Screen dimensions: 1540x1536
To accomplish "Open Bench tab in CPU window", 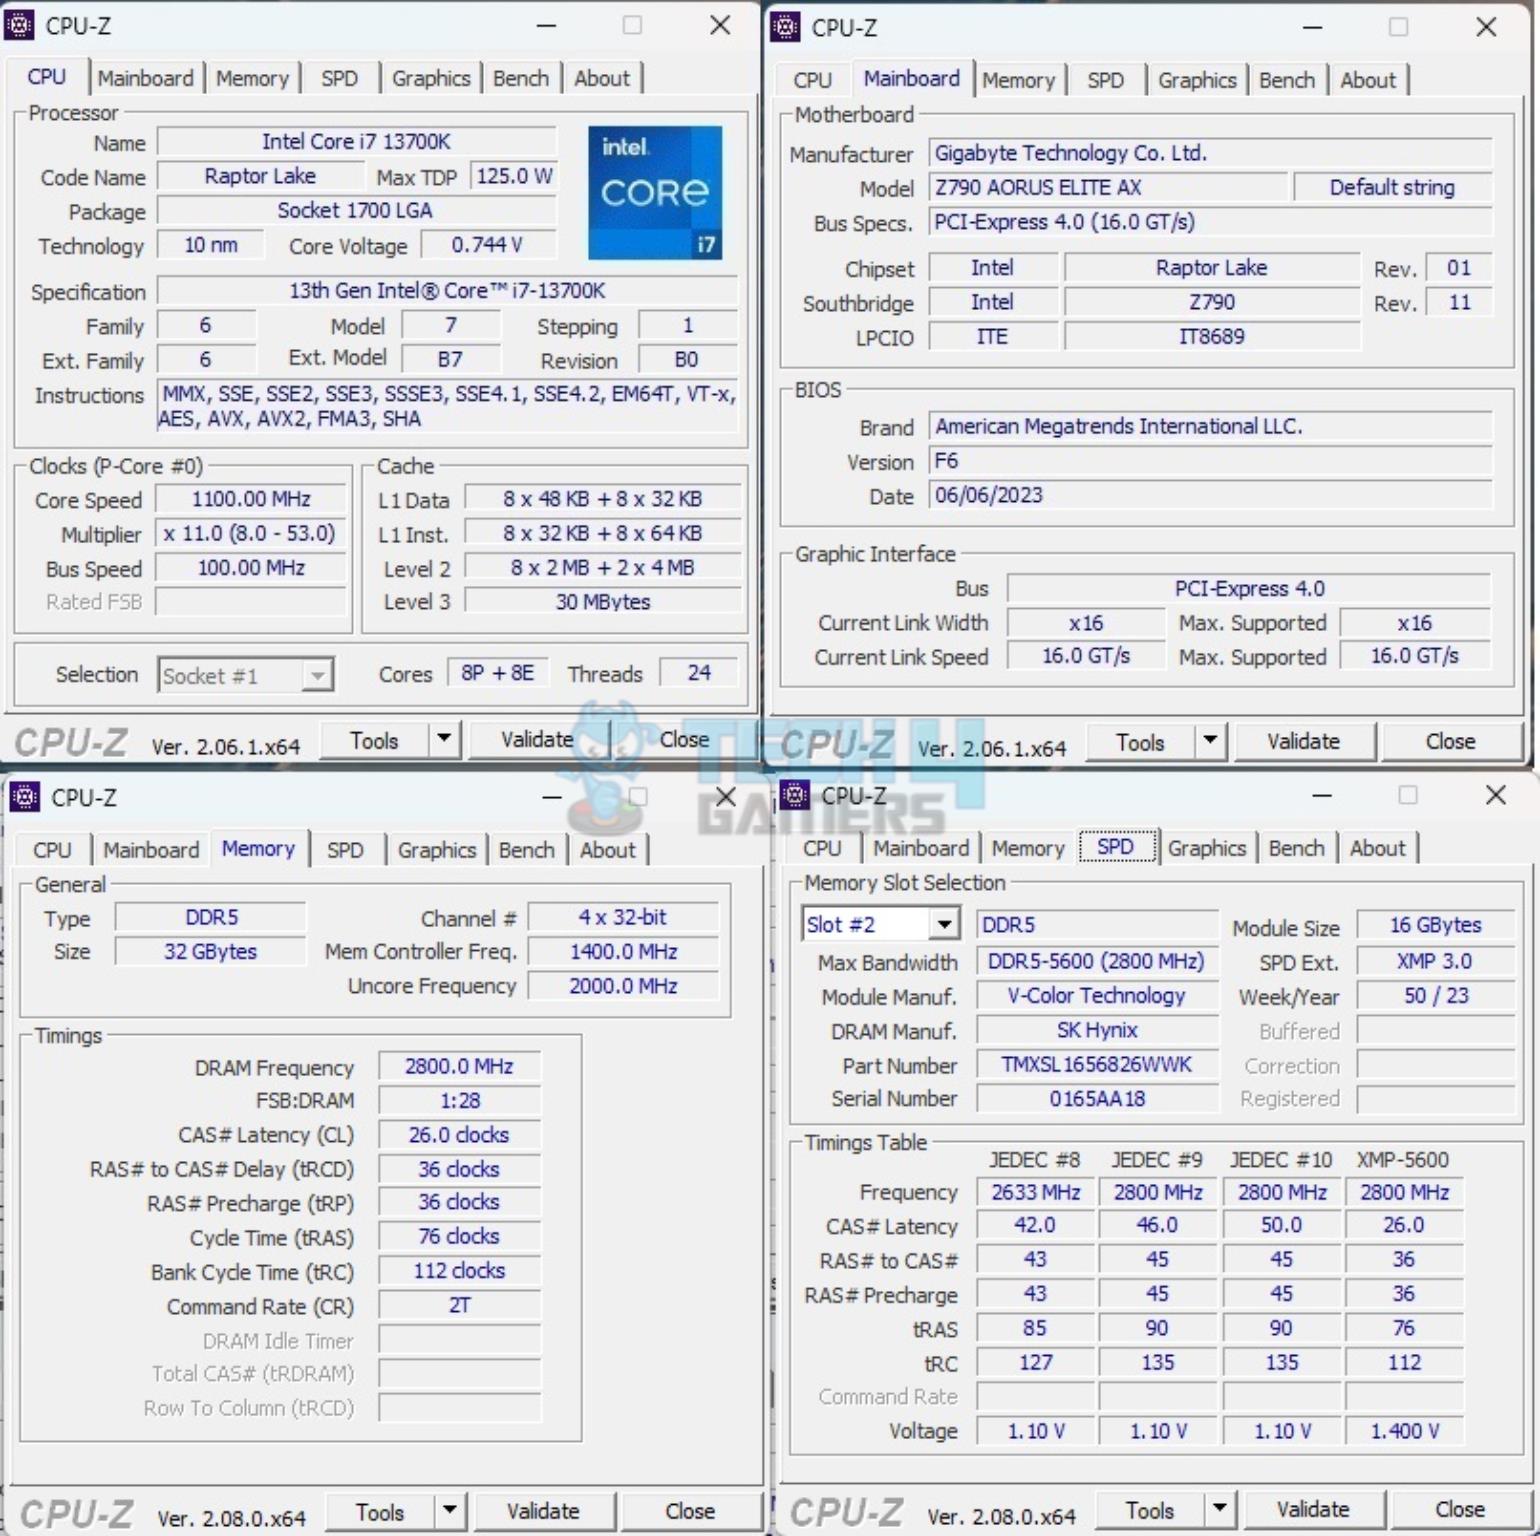I will point(521,78).
